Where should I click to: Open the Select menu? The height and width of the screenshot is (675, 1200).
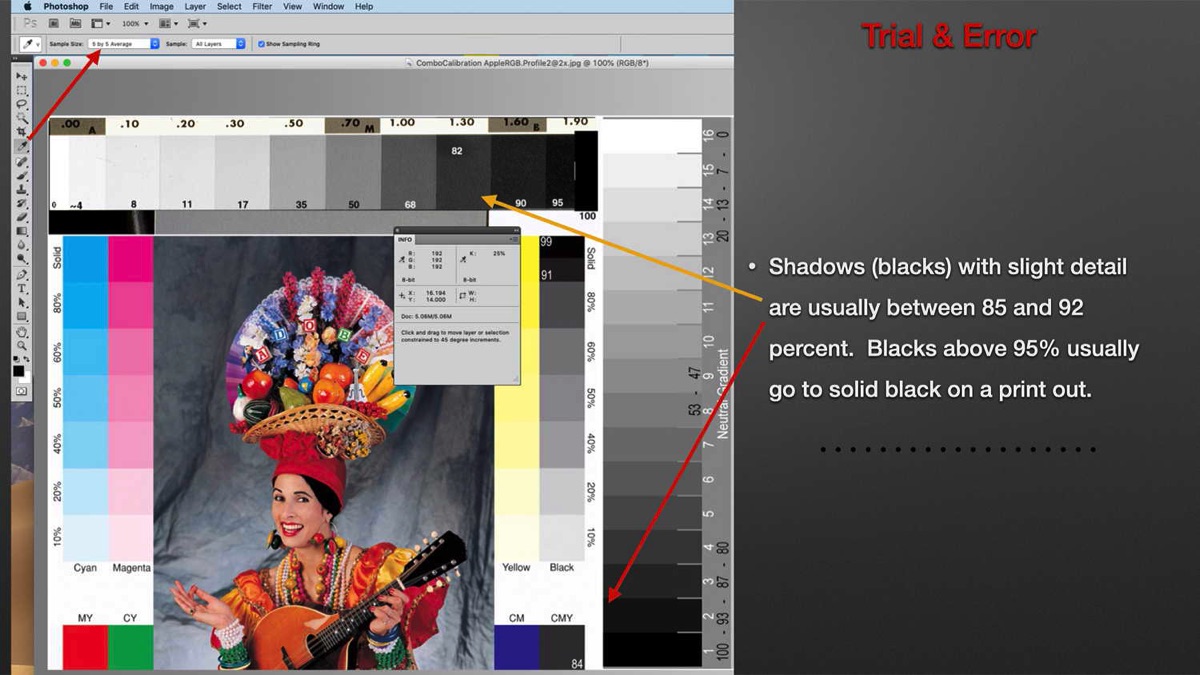click(x=229, y=6)
